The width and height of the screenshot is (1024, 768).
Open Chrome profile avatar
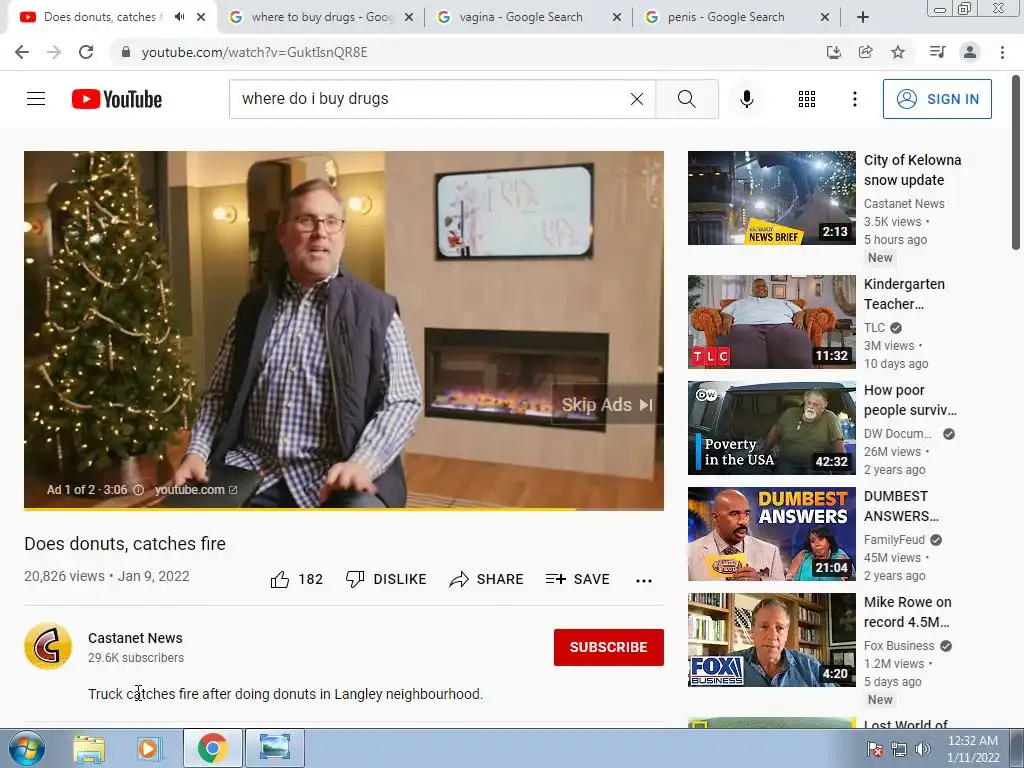[x=970, y=52]
